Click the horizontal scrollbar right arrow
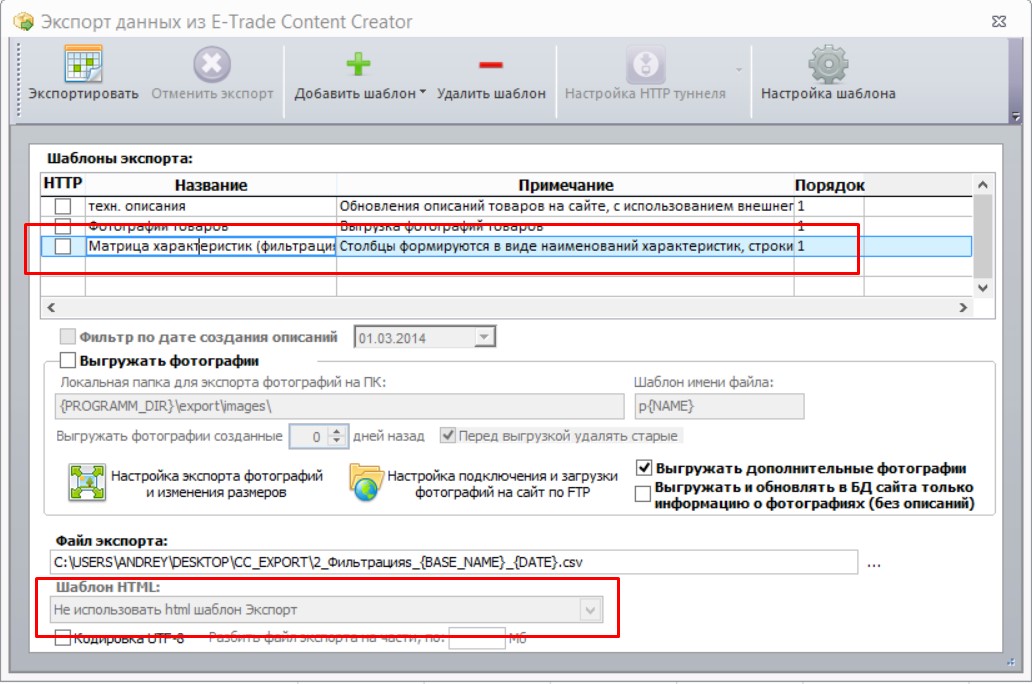The width and height of the screenshot is (1032, 684). coord(963,307)
